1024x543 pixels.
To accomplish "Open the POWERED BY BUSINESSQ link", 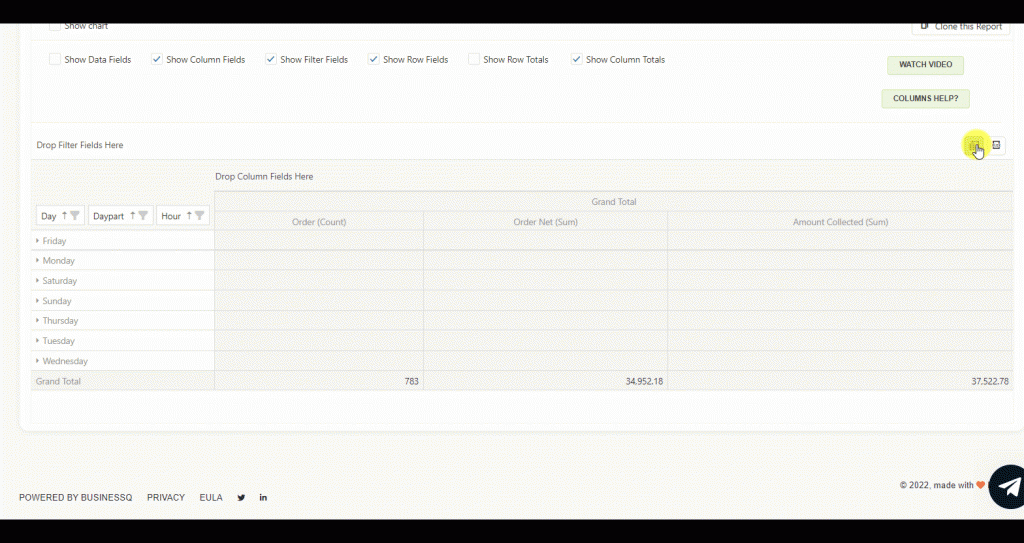I will [x=76, y=497].
